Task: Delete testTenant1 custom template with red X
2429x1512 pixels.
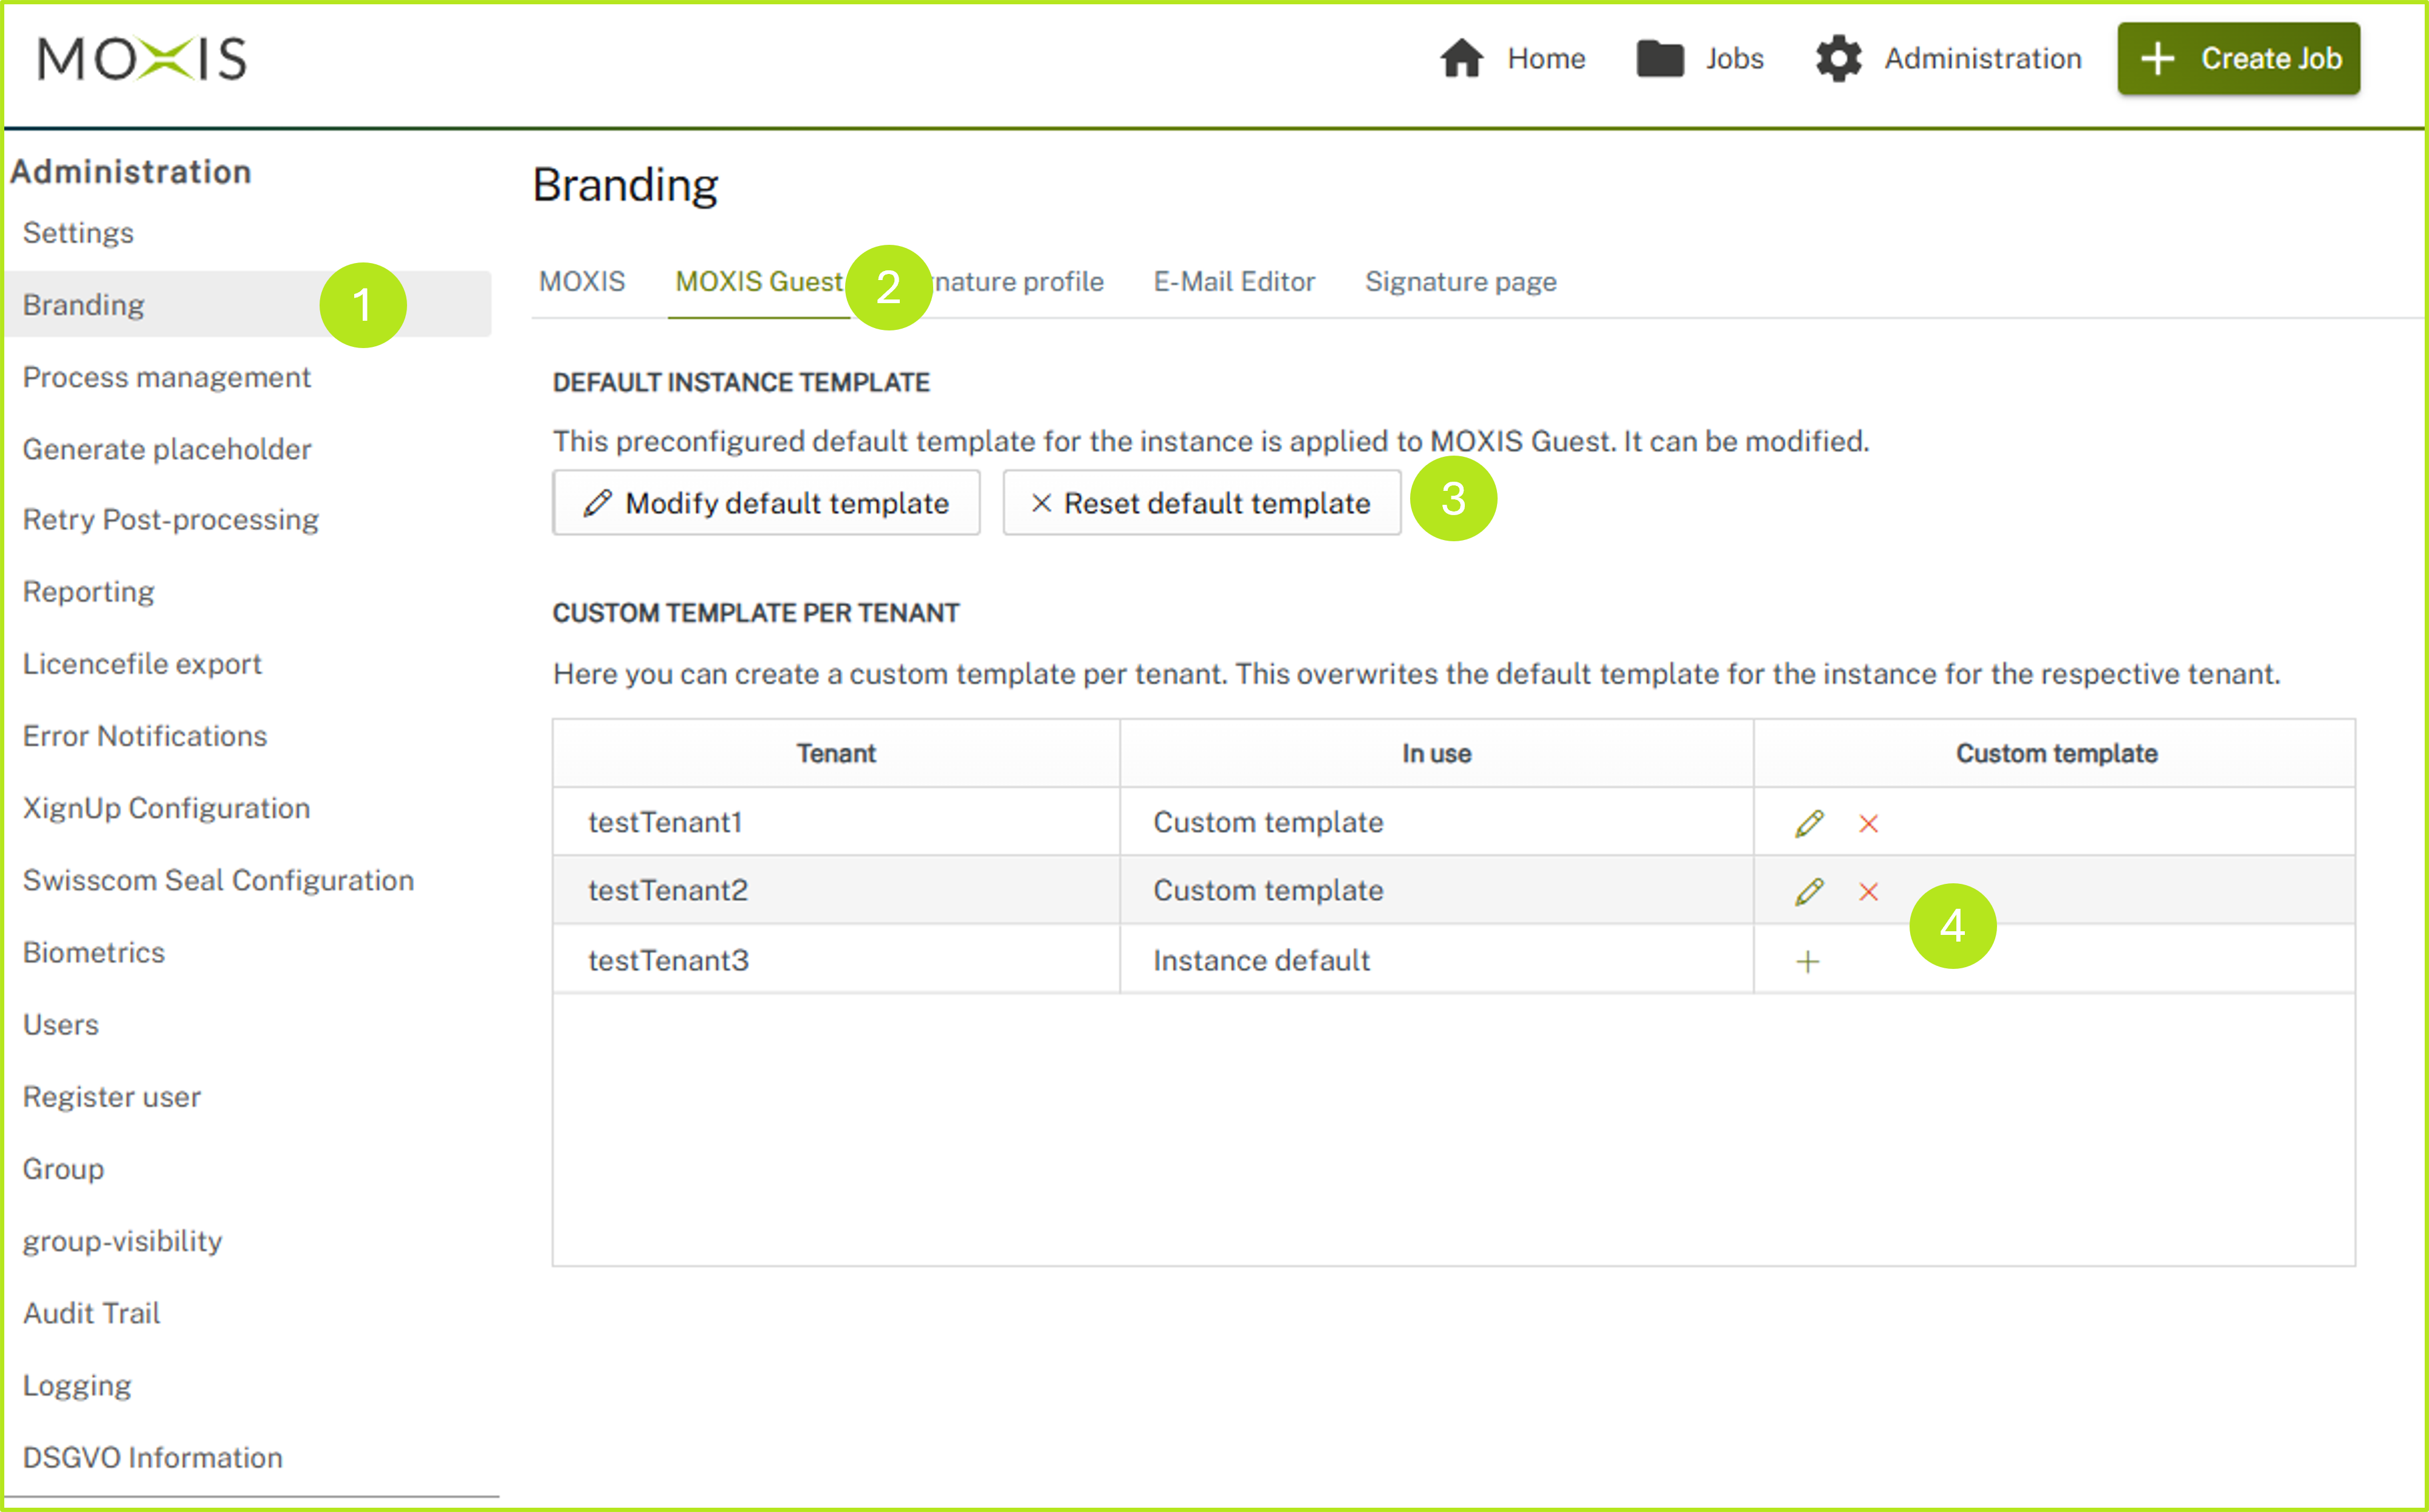Action: (x=1868, y=823)
